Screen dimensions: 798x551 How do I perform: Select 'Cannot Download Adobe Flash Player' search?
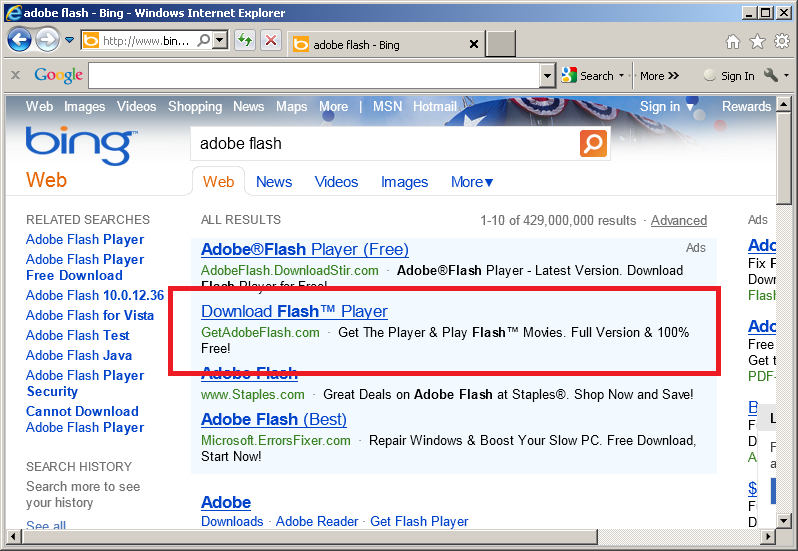[85, 419]
